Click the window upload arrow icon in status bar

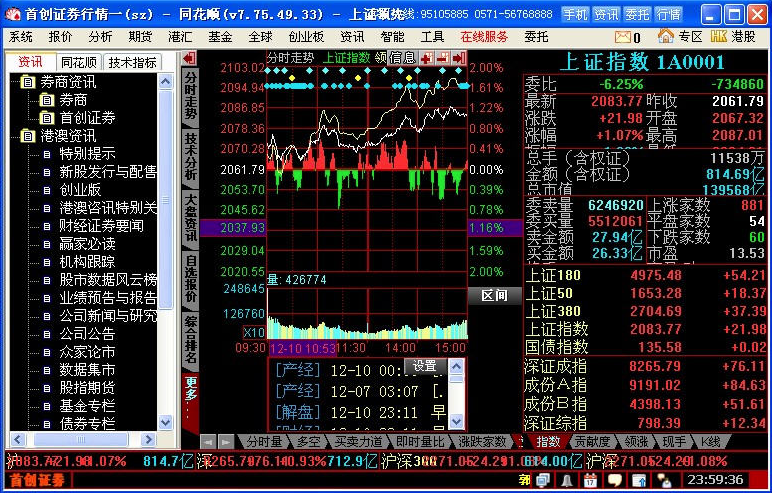(639, 480)
